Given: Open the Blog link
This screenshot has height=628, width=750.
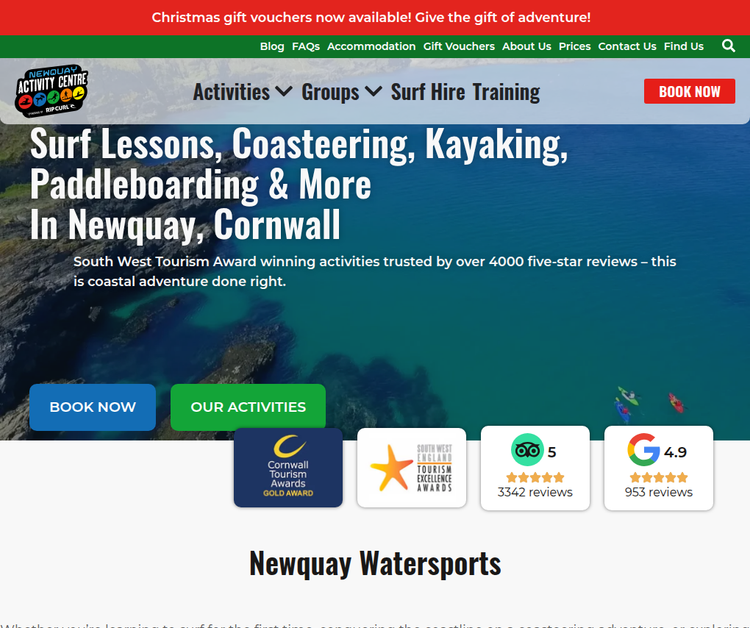Looking at the screenshot, I should click(272, 46).
